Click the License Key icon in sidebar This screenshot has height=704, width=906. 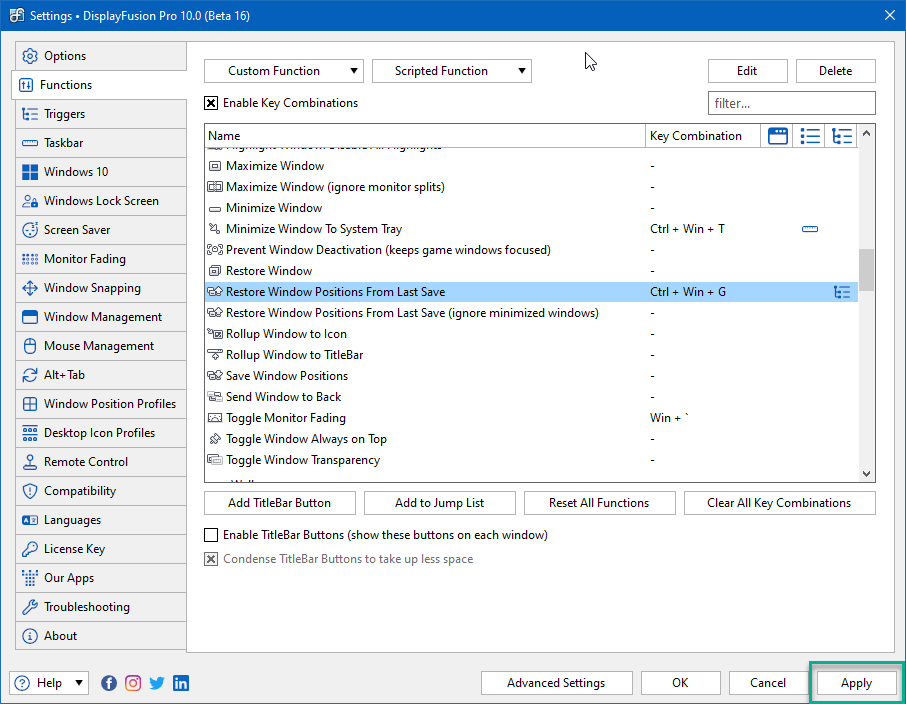point(30,549)
